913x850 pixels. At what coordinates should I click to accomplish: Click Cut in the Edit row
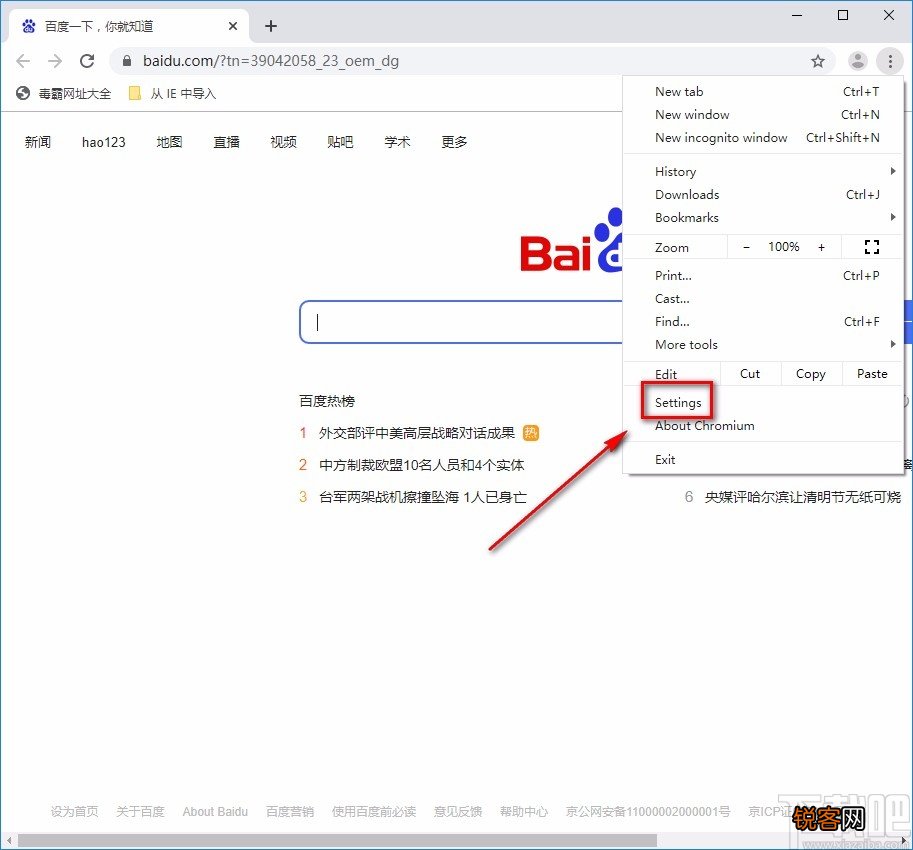(x=750, y=374)
